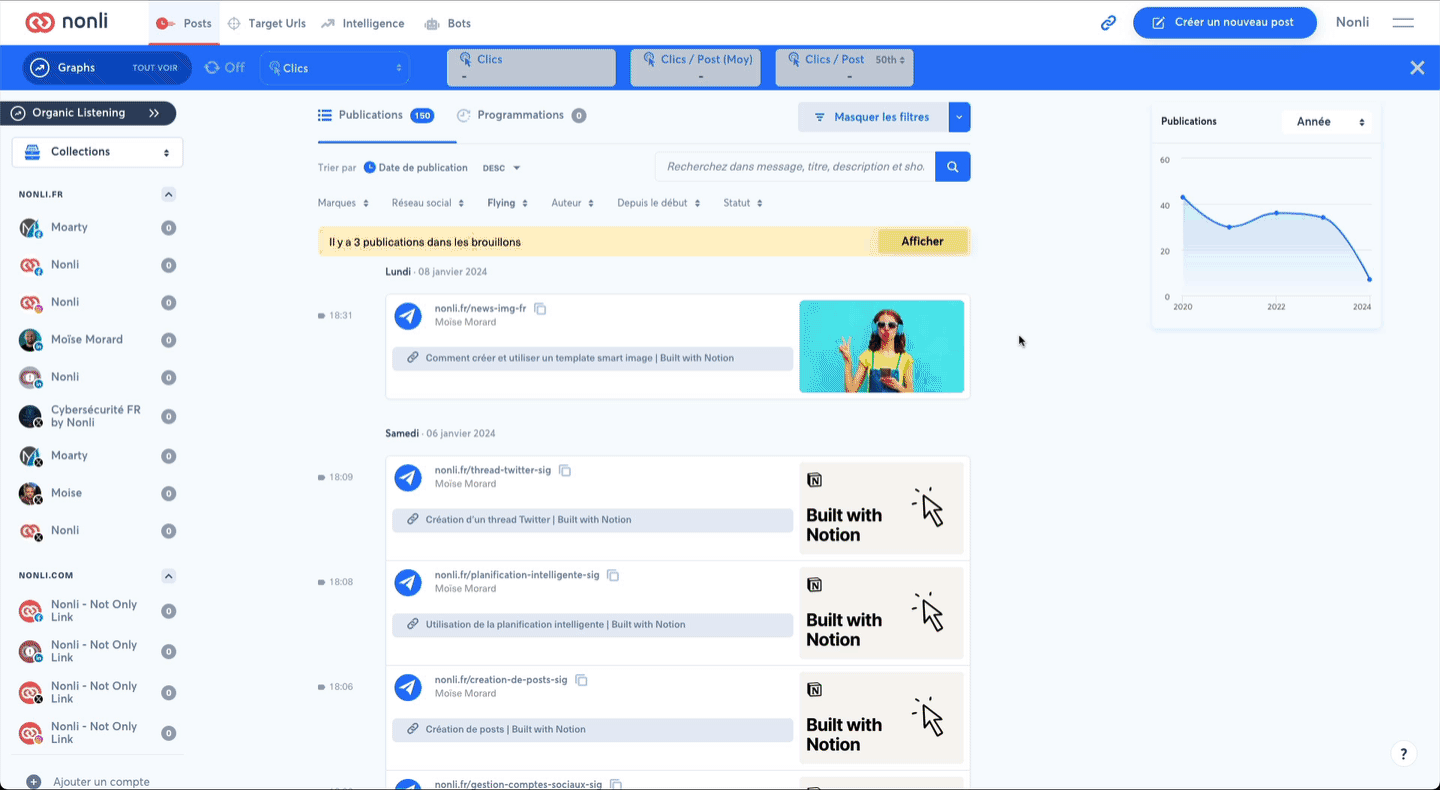Screen dimensions: 1440x790
Task: Open the hamburger menu icon
Action: pos(1403,23)
